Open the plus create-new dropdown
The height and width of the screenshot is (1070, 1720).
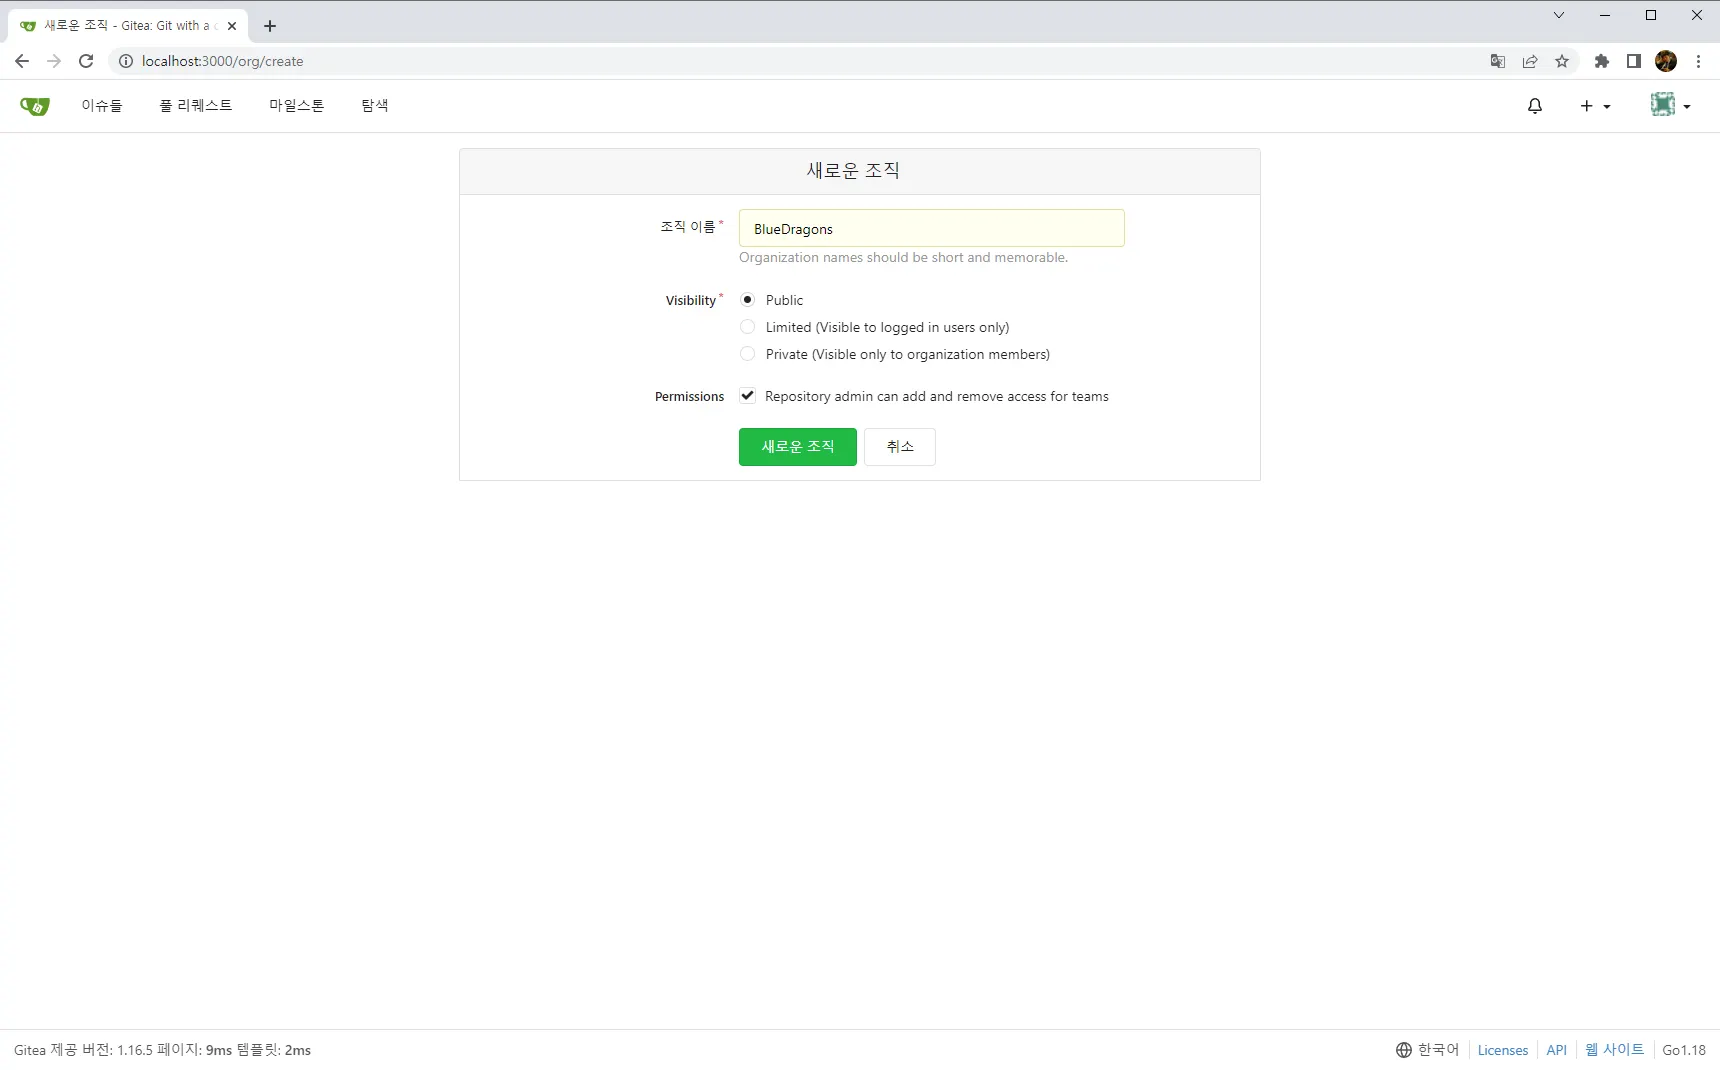click(1595, 106)
